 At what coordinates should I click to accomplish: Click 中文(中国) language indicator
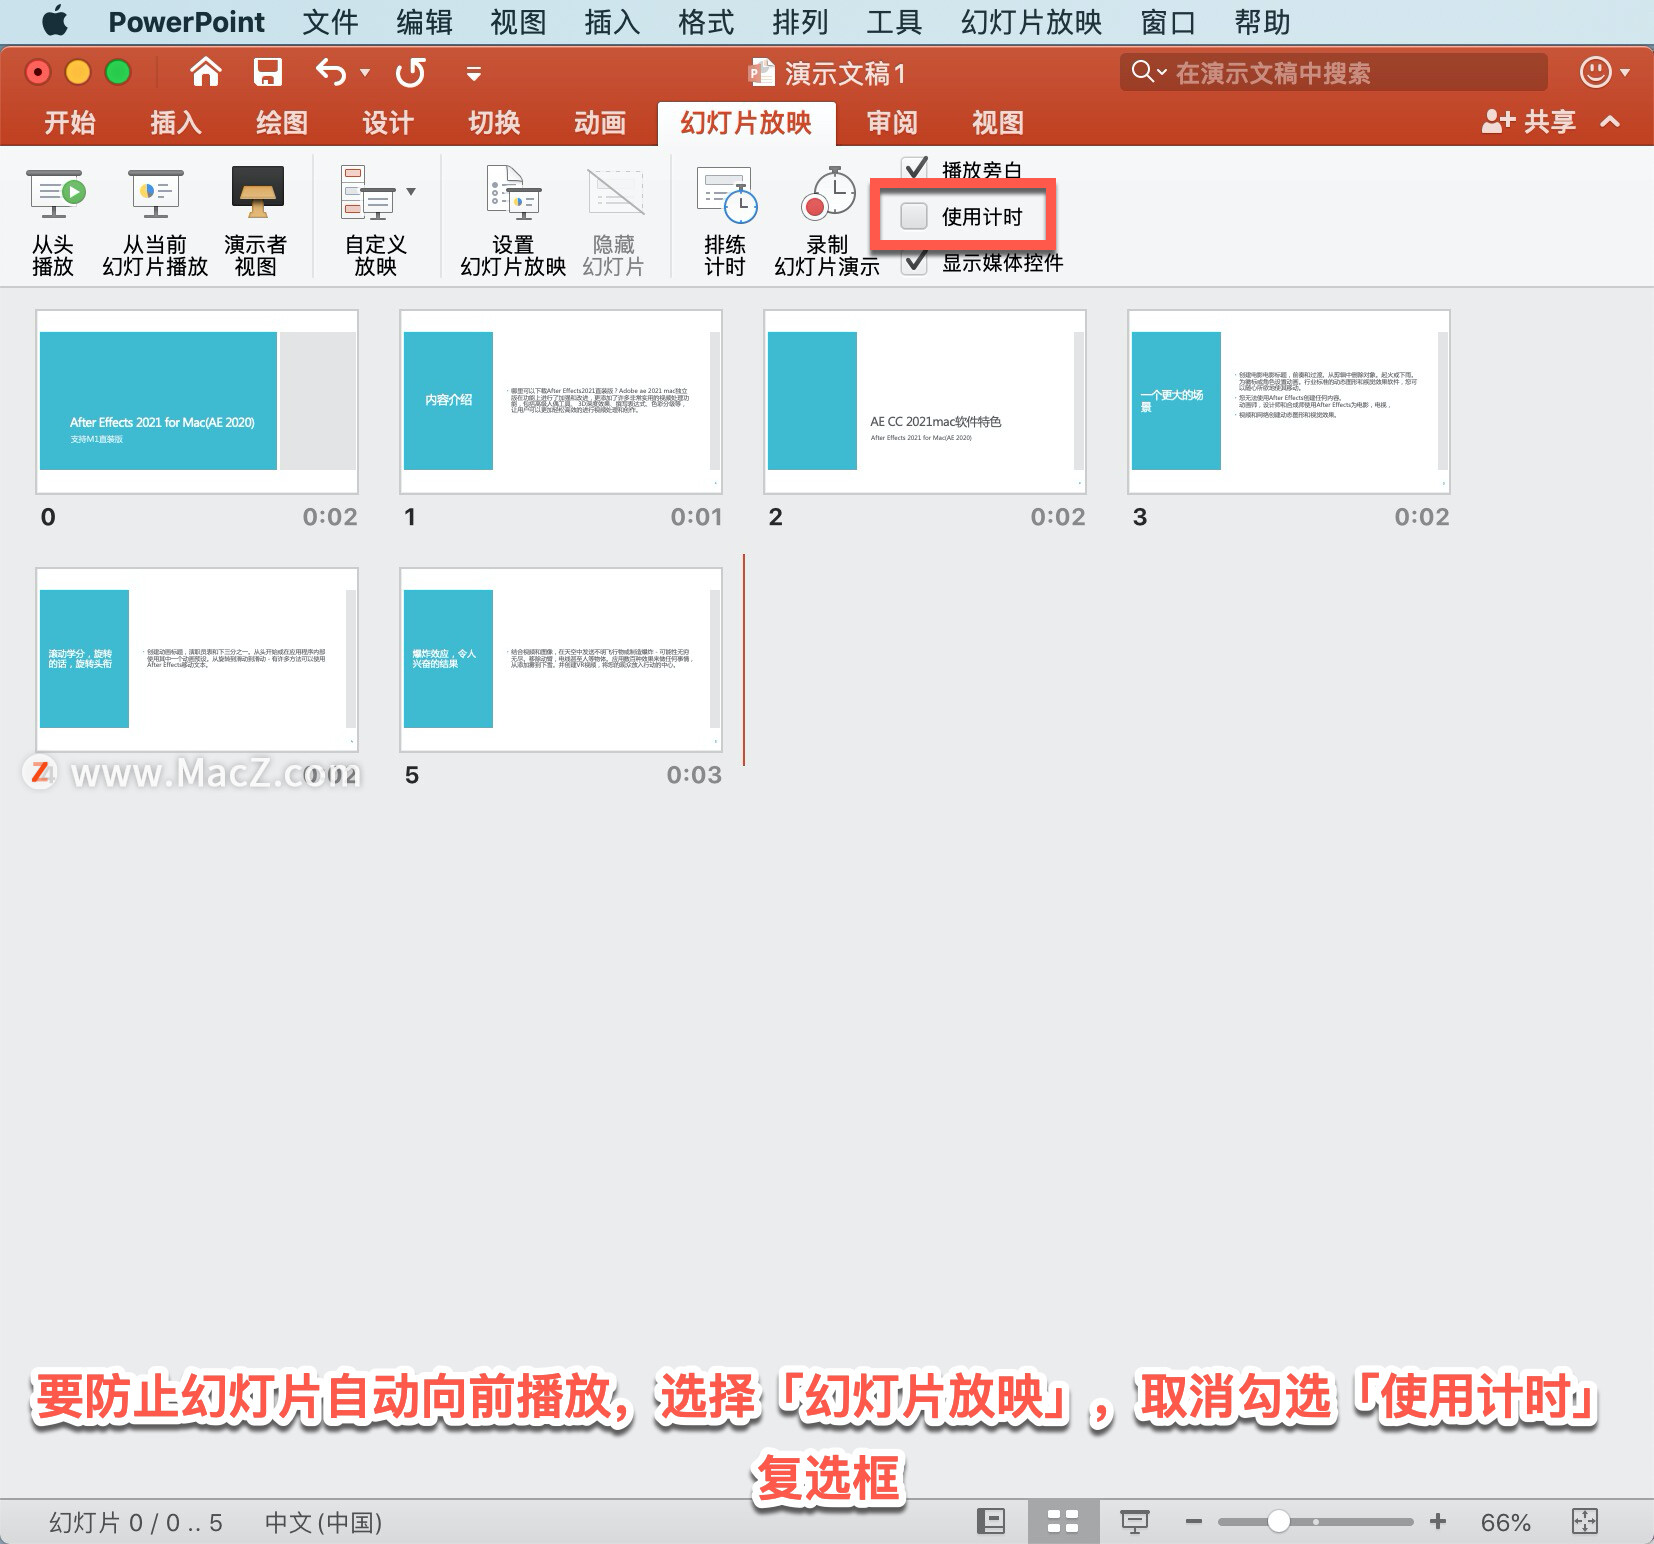pyautogui.click(x=323, y=1522)
